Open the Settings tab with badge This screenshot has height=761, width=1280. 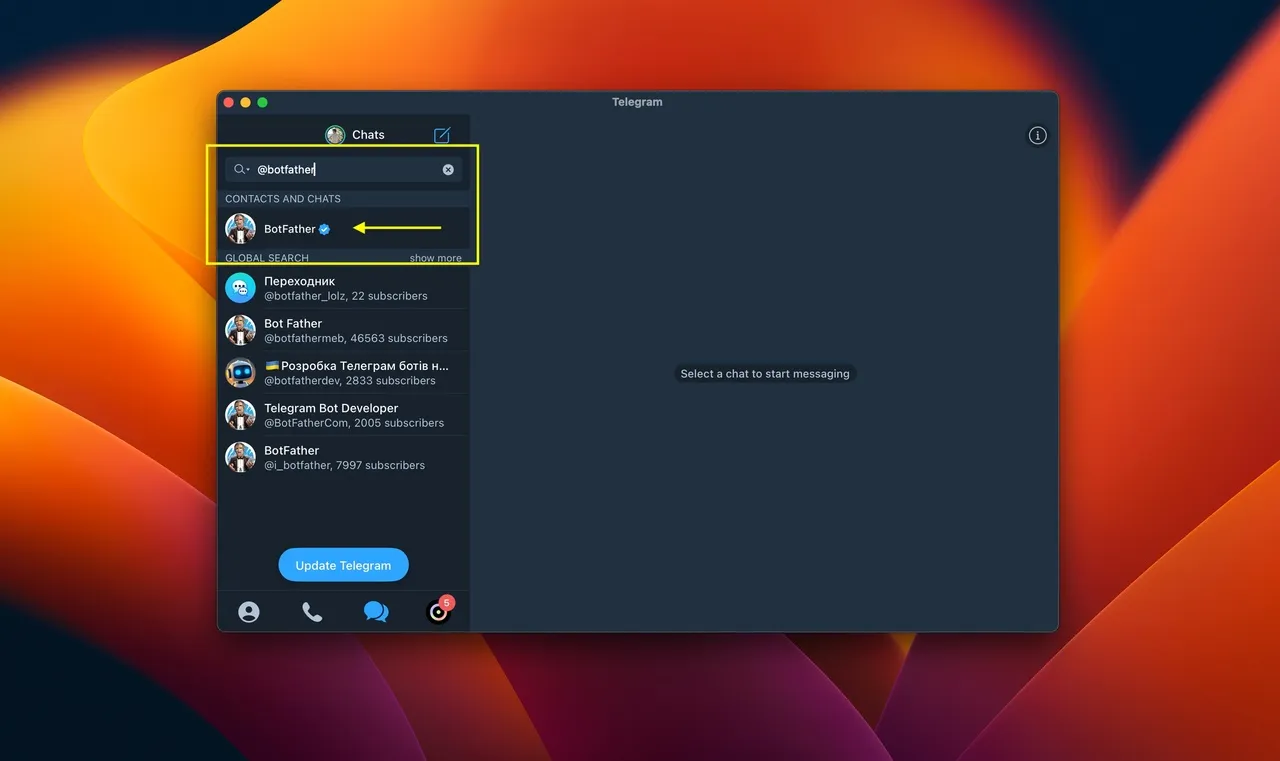(439, 611)
